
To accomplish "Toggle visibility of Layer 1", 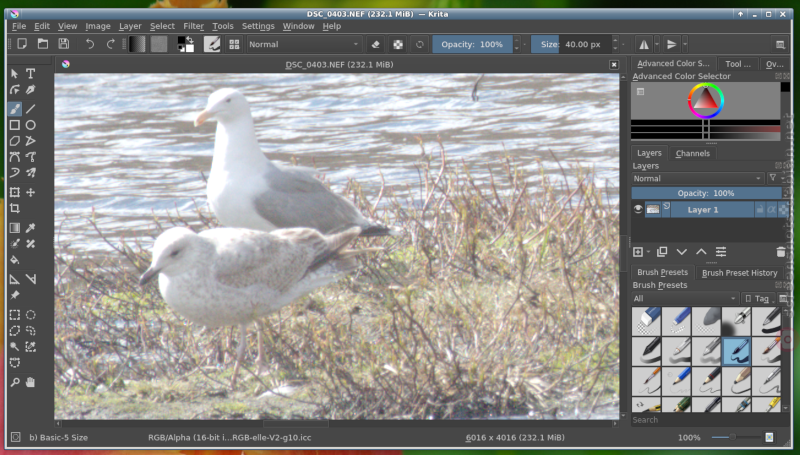I will (638, 210).
